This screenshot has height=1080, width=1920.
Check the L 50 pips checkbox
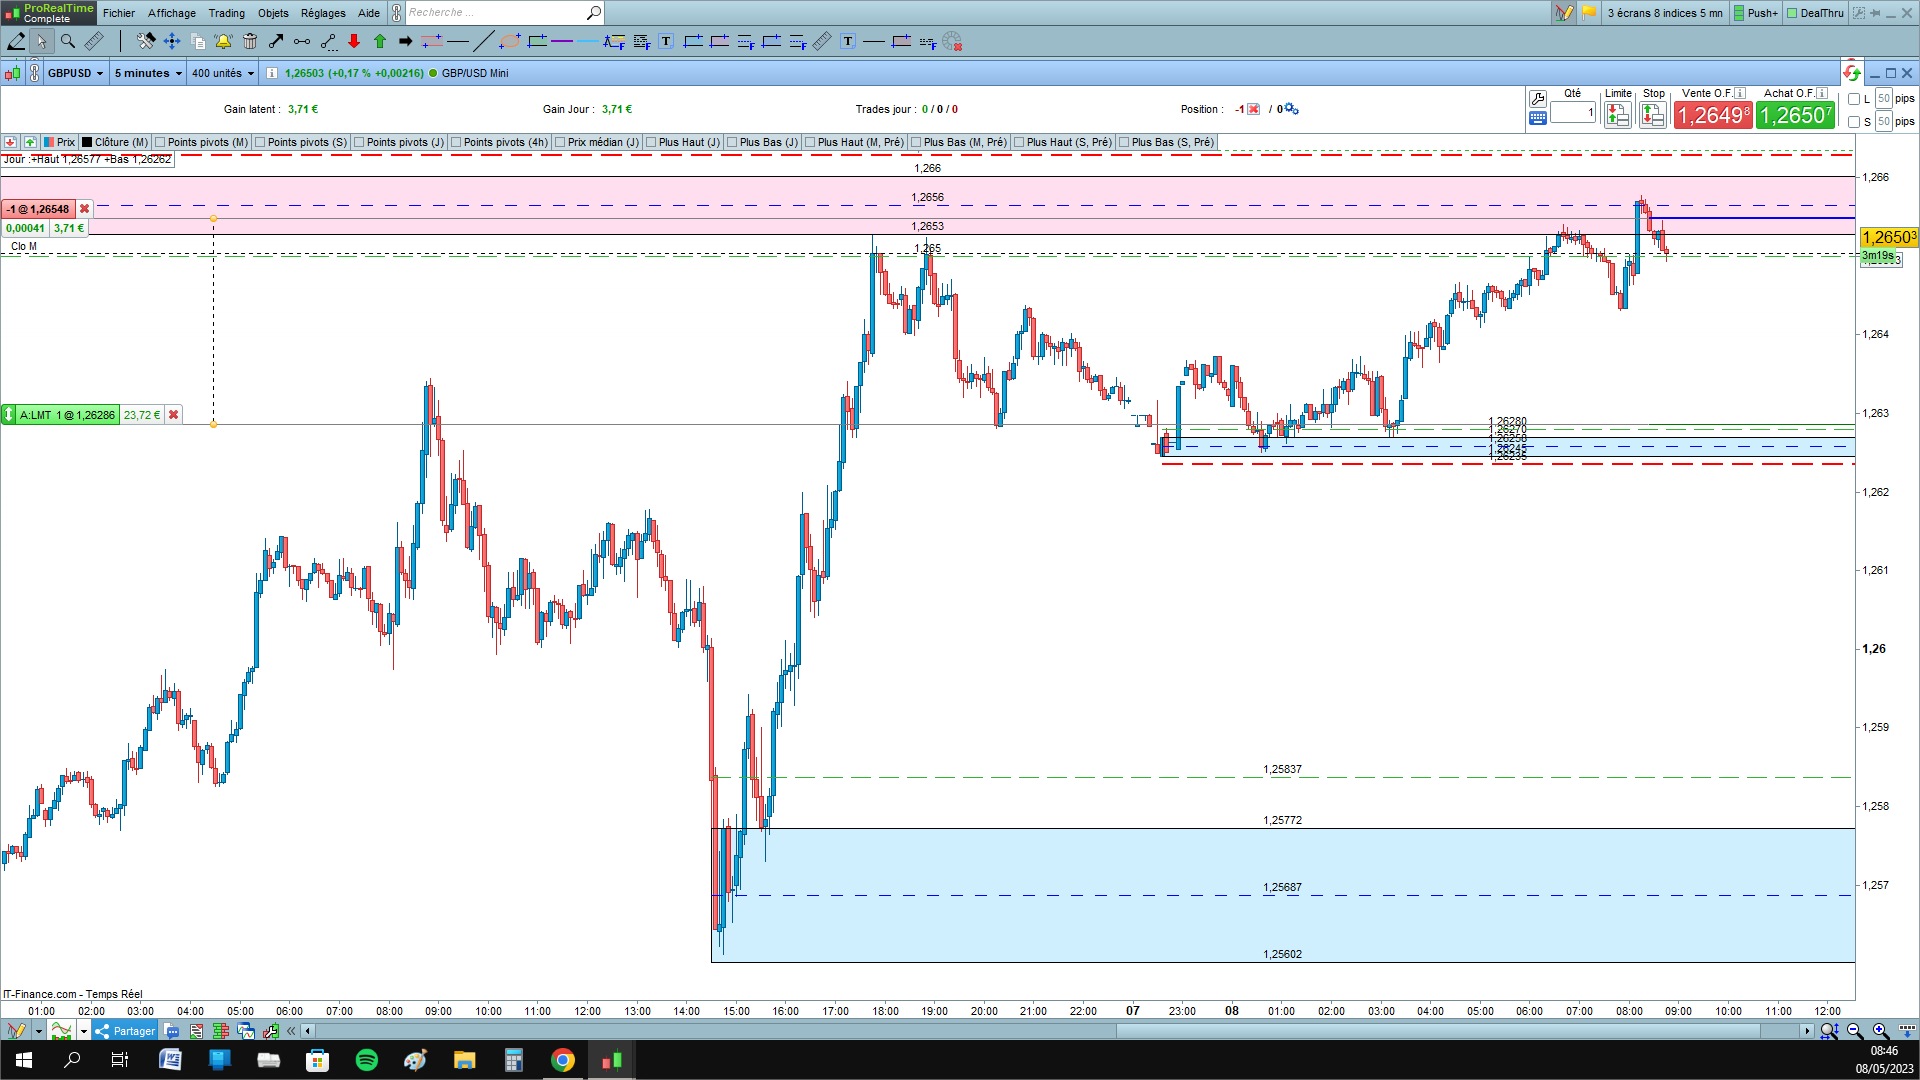pos(1854,99)
